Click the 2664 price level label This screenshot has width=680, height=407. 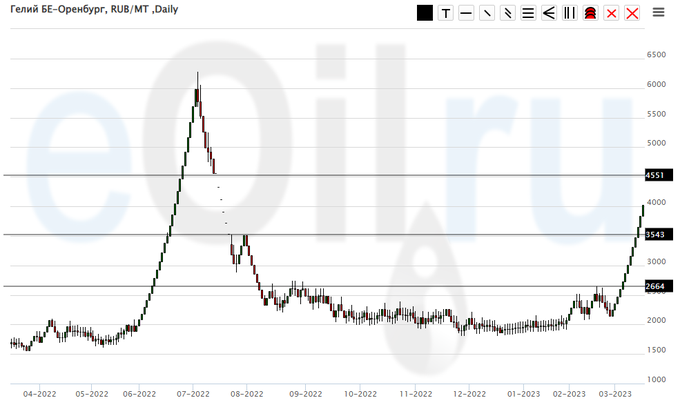click(655, 287)
